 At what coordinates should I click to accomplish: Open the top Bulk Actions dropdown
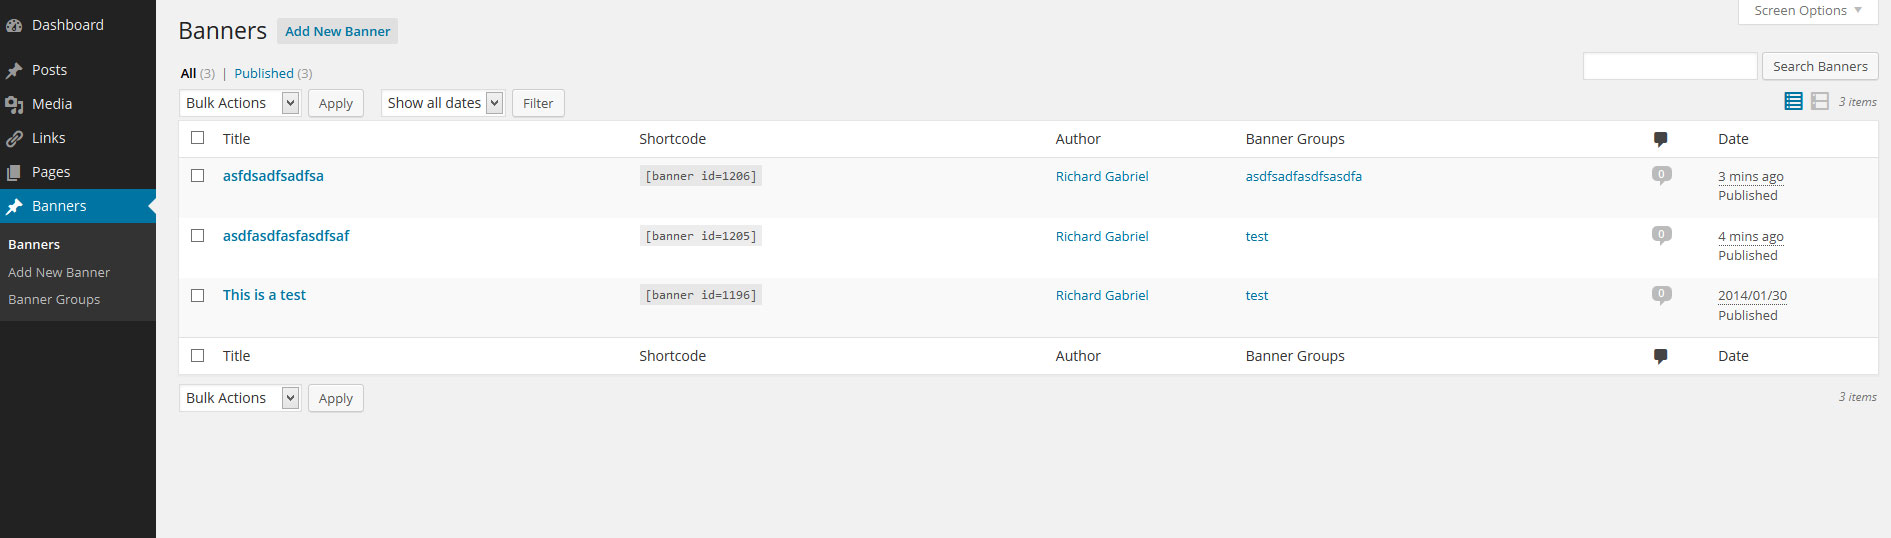[240, 103]
